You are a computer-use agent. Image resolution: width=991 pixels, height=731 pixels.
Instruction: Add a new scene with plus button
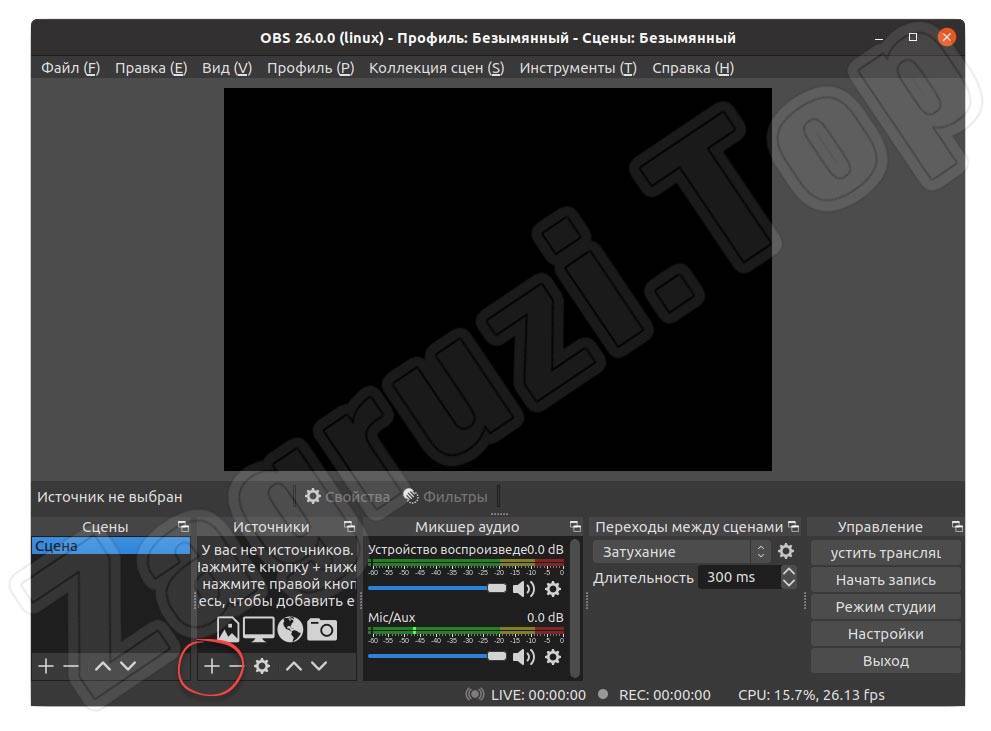pyautogui.click(x=46, y=666)
